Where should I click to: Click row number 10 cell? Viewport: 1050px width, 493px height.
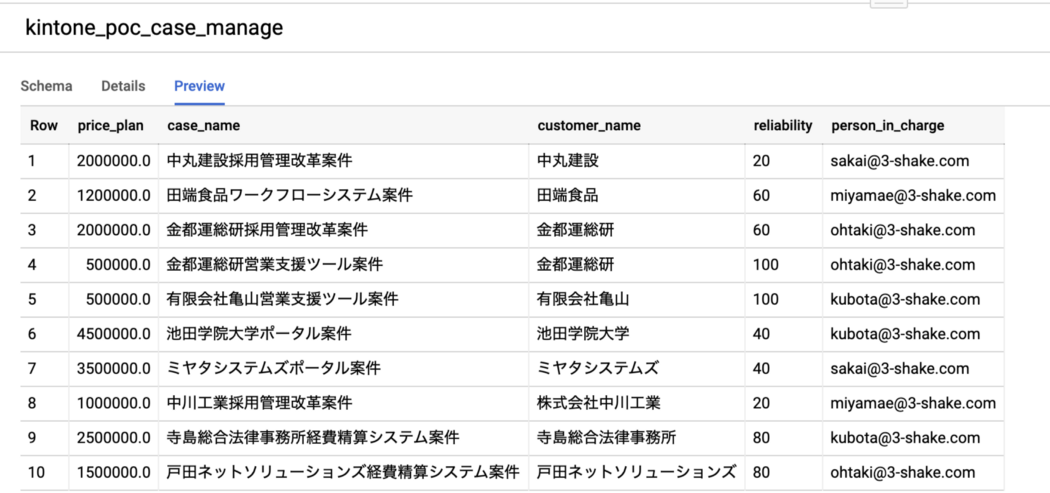coord(37,472)
